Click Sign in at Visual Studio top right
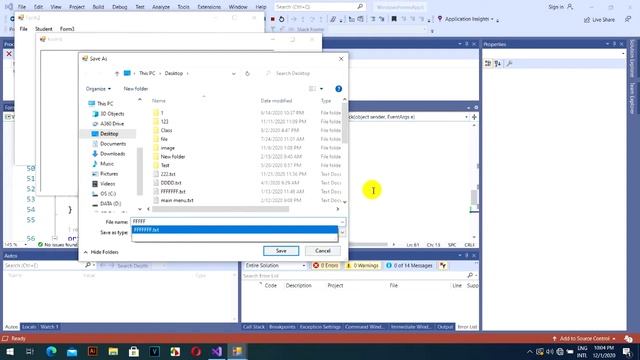The height and width of the screenshot is (360, 640). pos(560,7)
